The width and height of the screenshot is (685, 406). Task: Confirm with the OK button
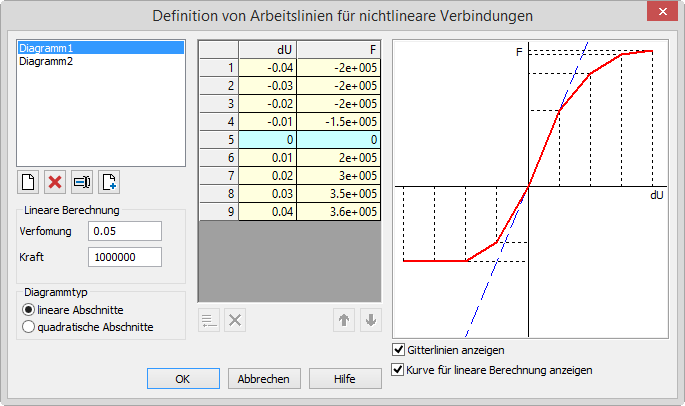183,378
